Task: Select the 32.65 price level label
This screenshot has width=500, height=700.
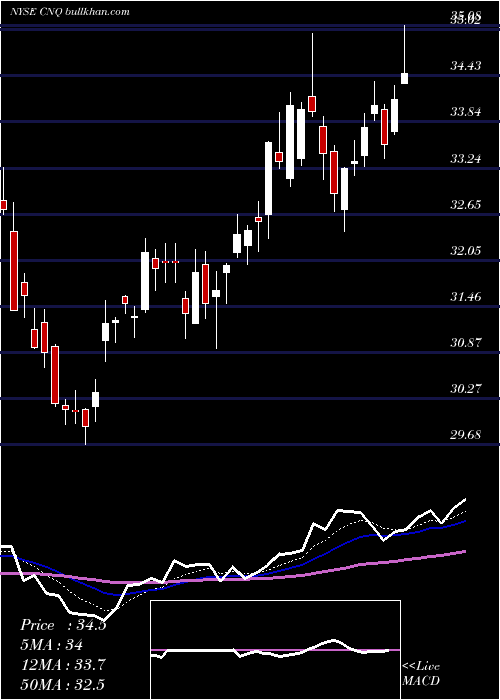Action: pos(466,205)
